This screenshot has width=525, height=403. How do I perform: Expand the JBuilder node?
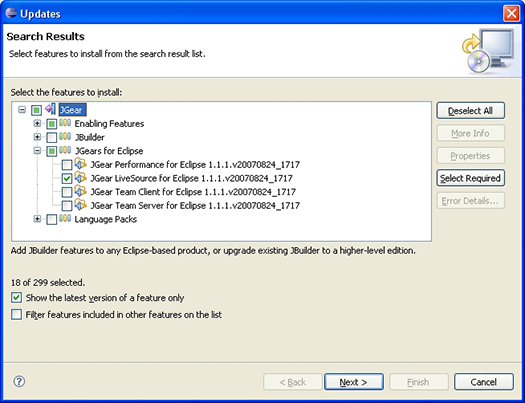click(x=37, y=137)
